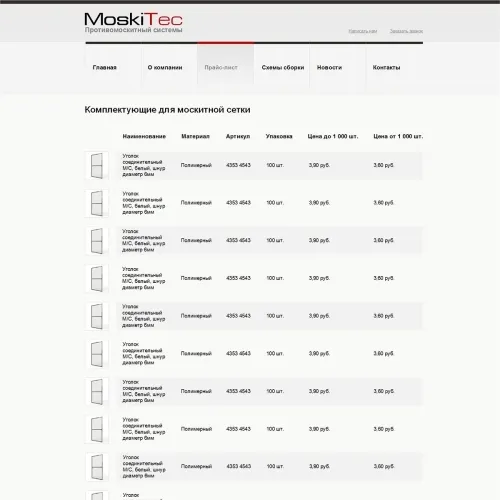Open the Контакты page

point(386,67)
